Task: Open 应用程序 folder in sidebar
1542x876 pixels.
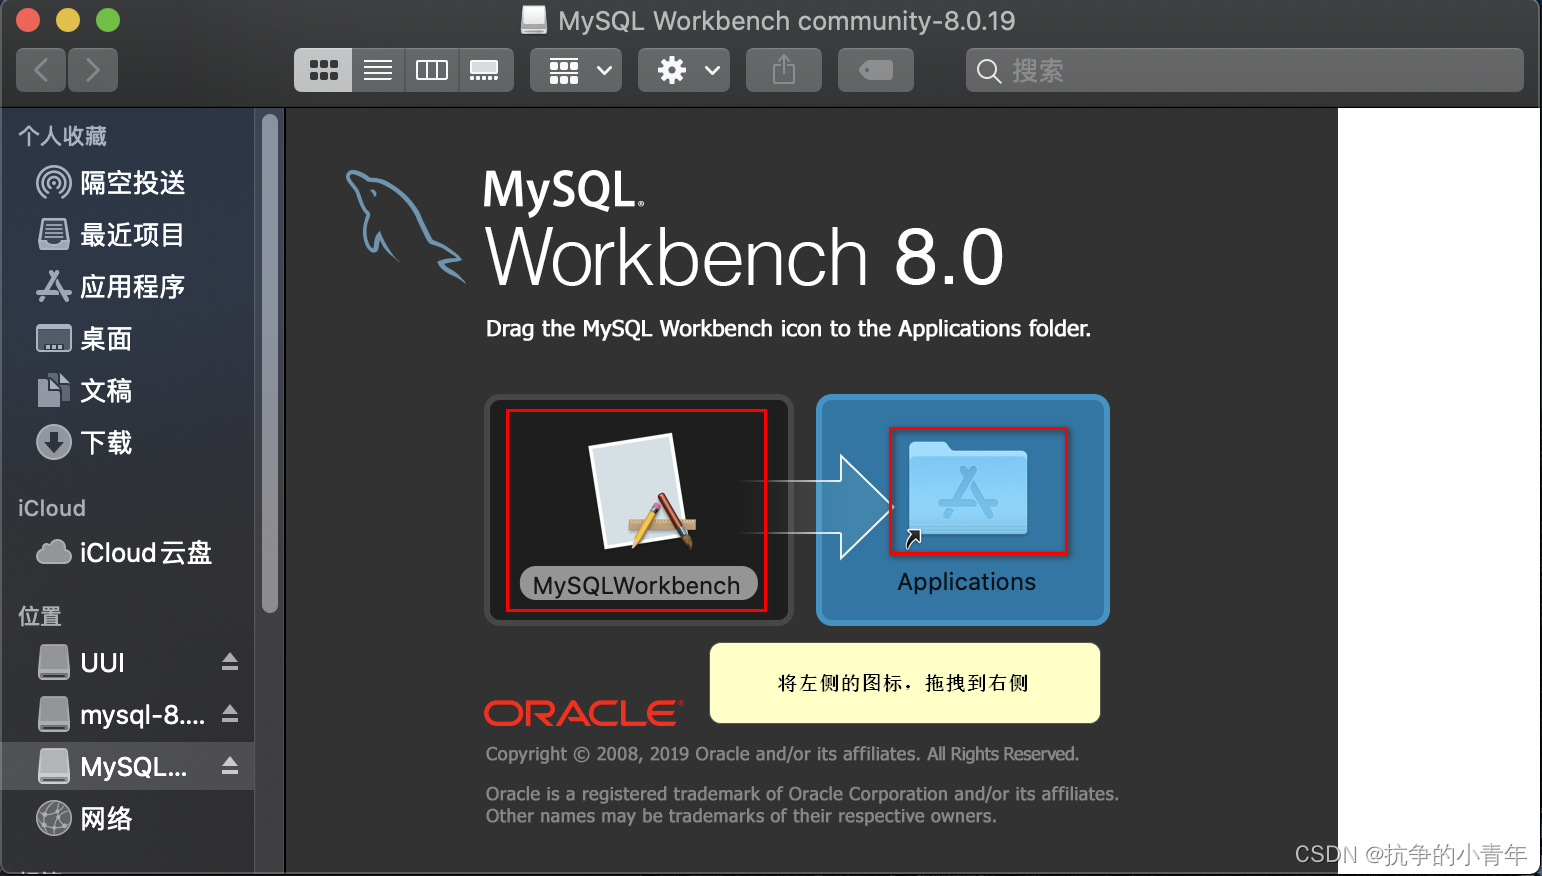Action: pyautogui.click(x=128, y=287)
